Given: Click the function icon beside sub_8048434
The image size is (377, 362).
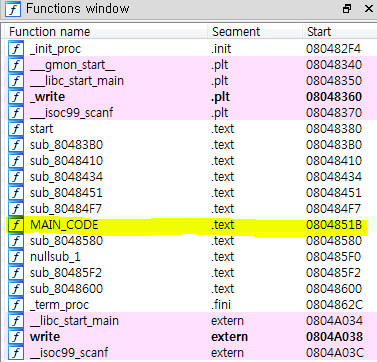Looking at the screenshot, I should point(16,177).
